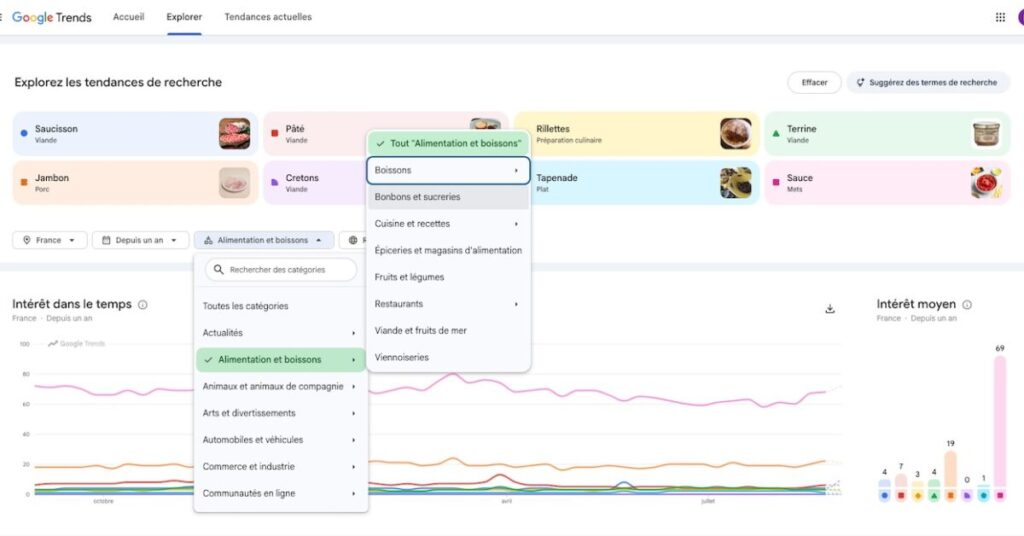1024x536 pixels.
Task: Choose Épiceries et magasins d'alimentation
Action: [x=448, y=251]
